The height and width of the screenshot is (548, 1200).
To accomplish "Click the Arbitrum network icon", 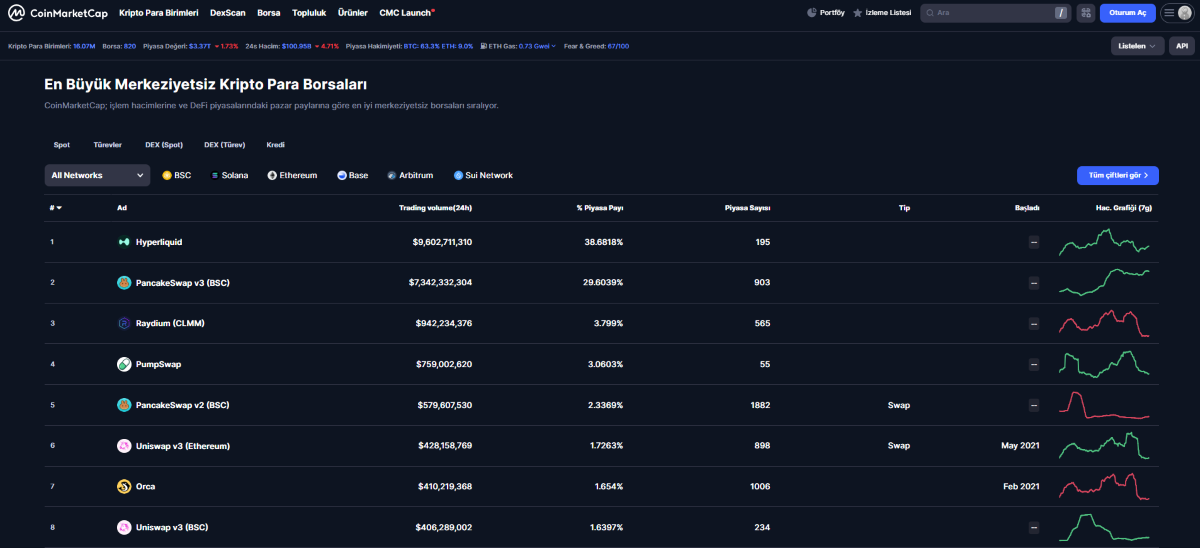I will (x=391, y=175).
